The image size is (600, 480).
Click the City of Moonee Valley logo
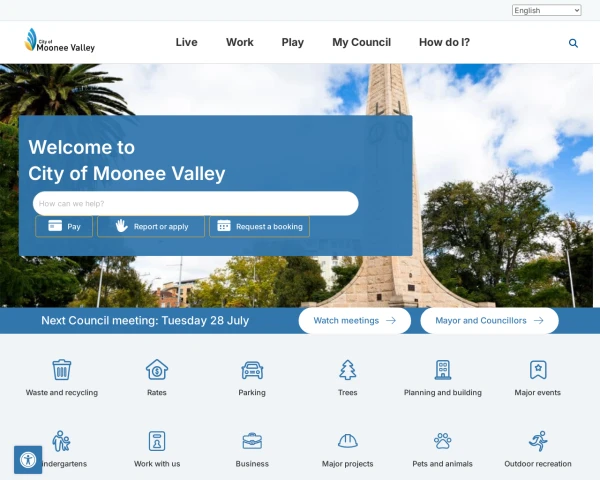(59, 40)
